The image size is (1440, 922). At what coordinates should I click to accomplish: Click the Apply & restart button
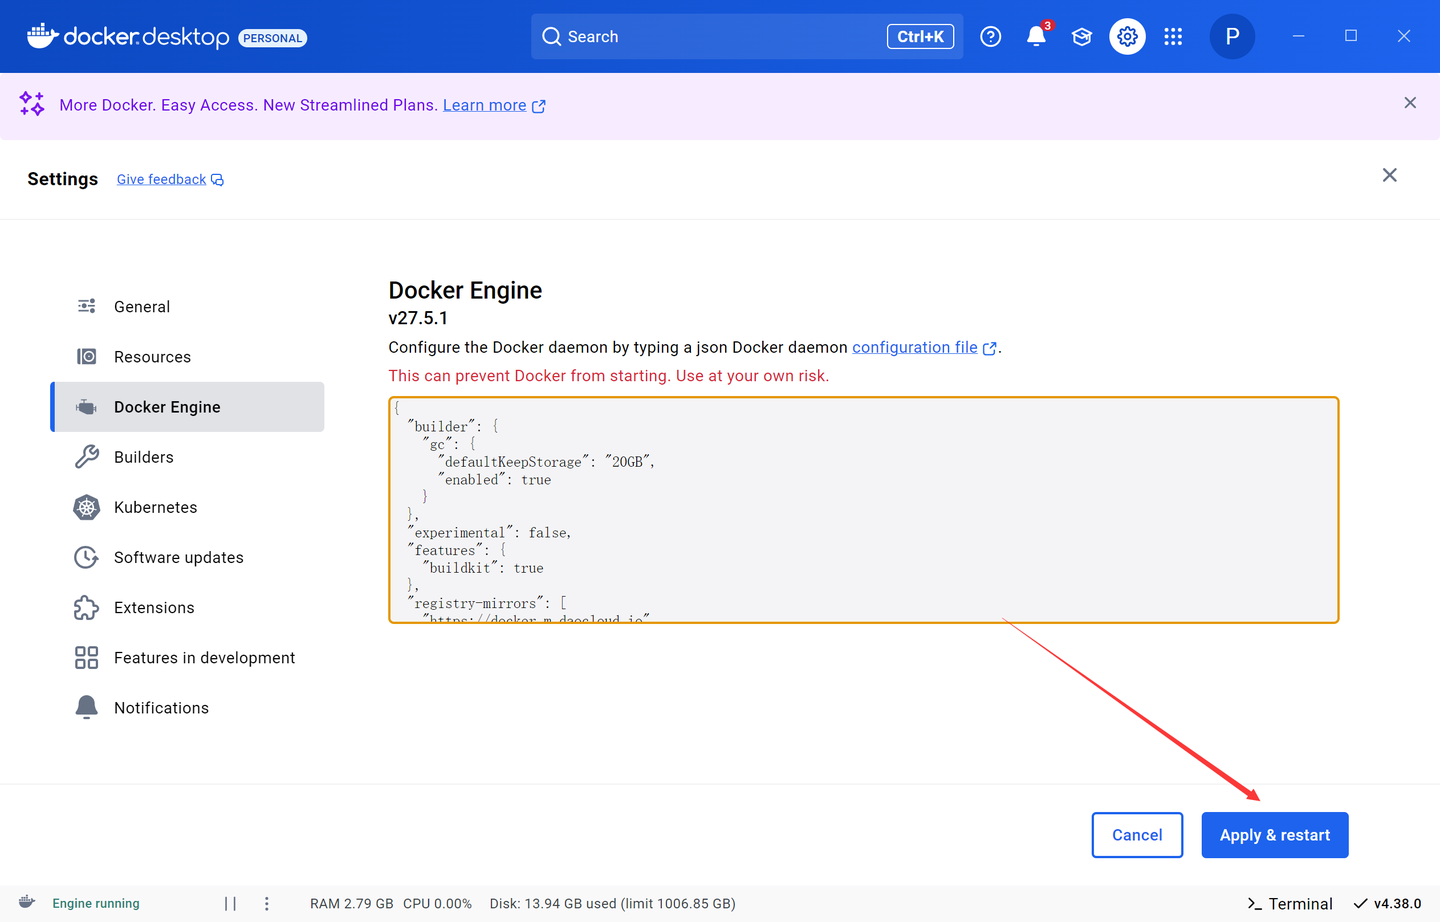(x=1274, y=835)
